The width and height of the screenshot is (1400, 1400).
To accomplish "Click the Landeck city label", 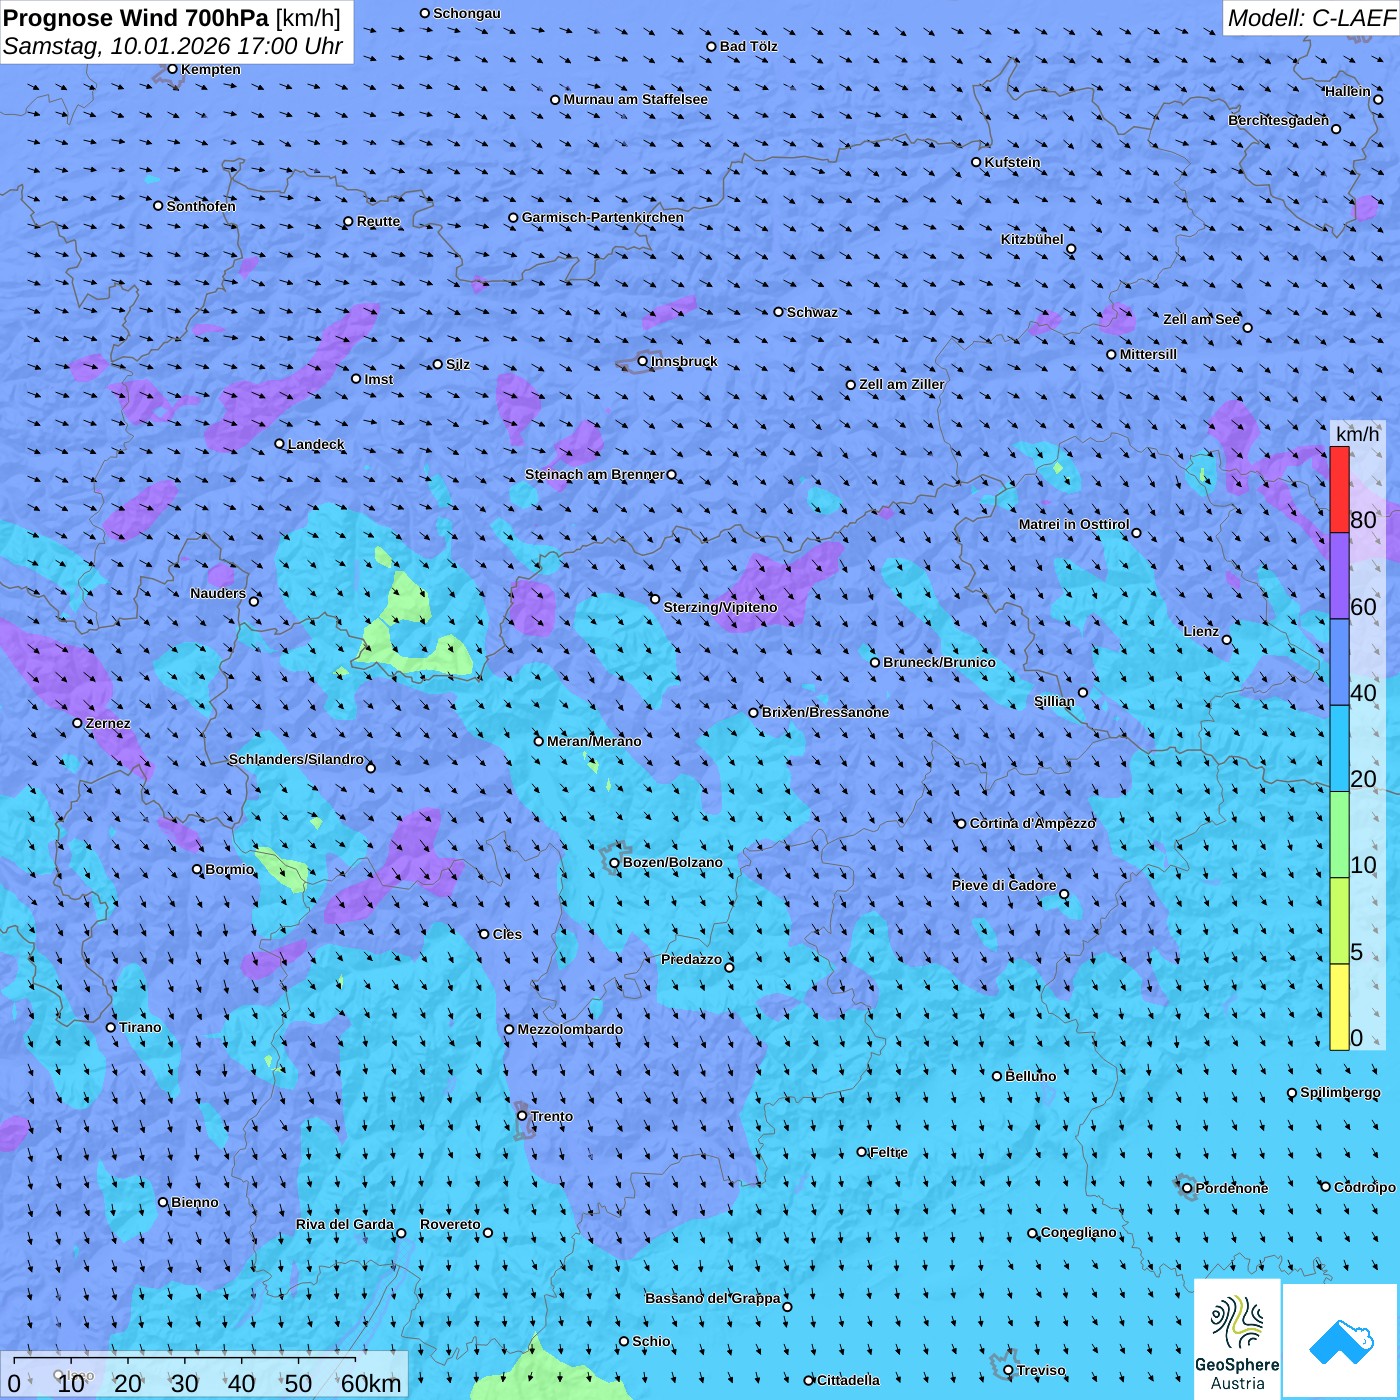I will (x=316, y=444).
